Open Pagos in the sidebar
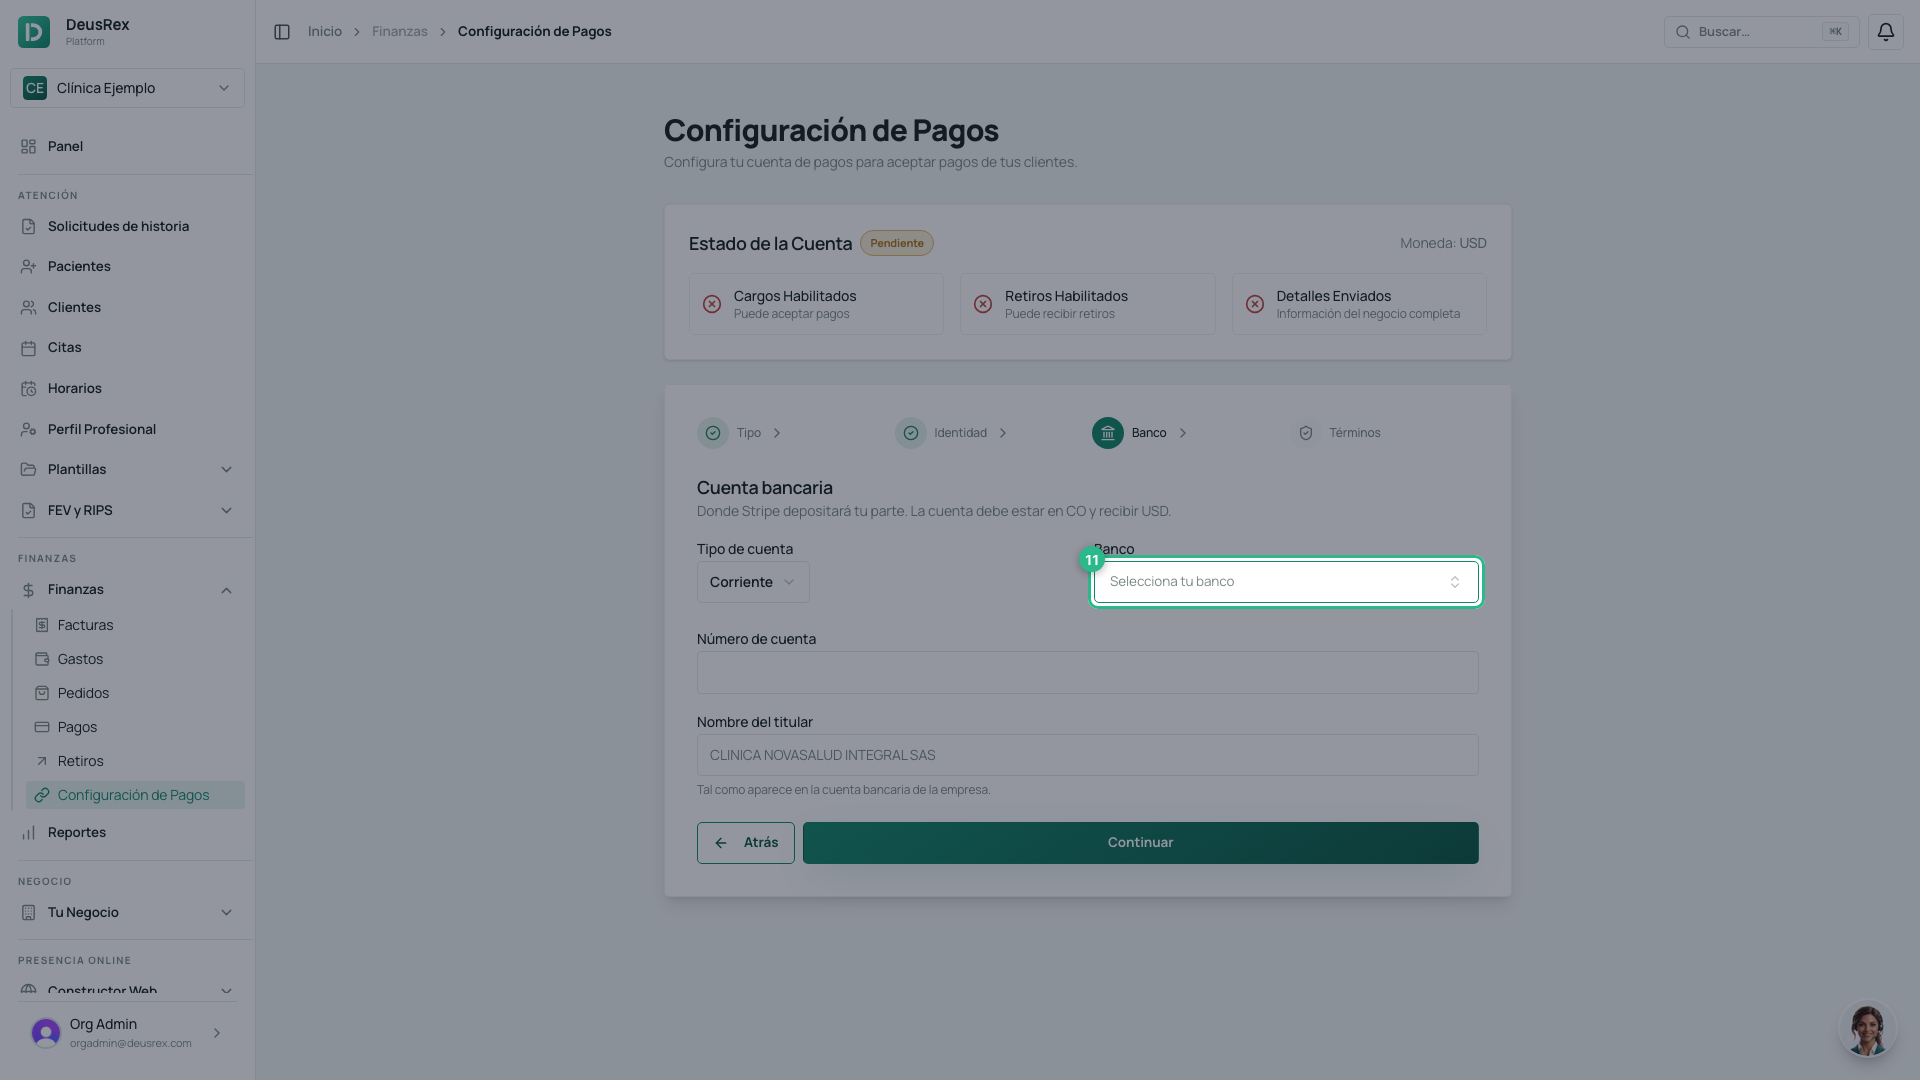1920x1080 pixels. coord(135,727)
